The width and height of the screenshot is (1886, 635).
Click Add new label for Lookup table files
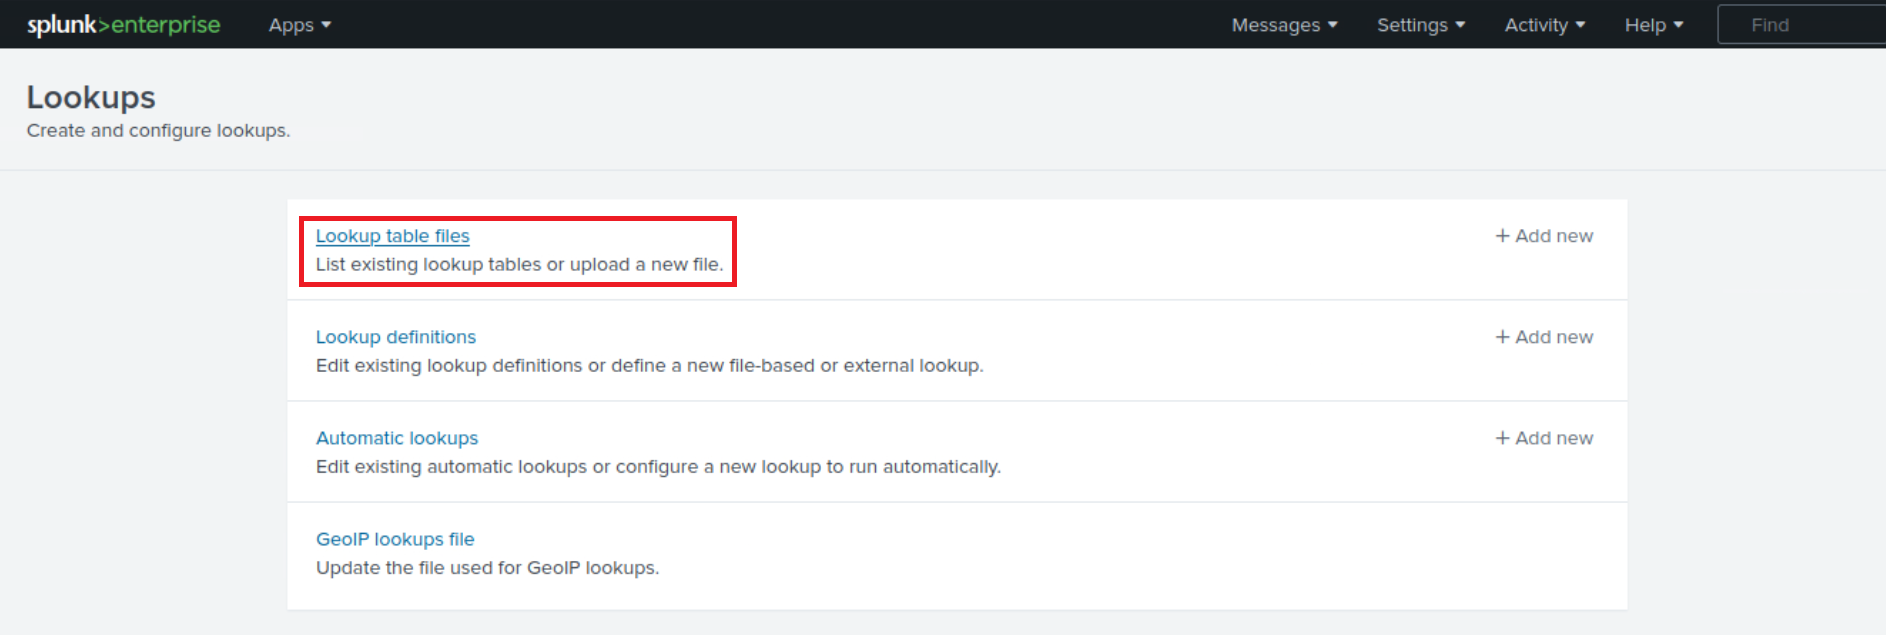[1554, 236]
